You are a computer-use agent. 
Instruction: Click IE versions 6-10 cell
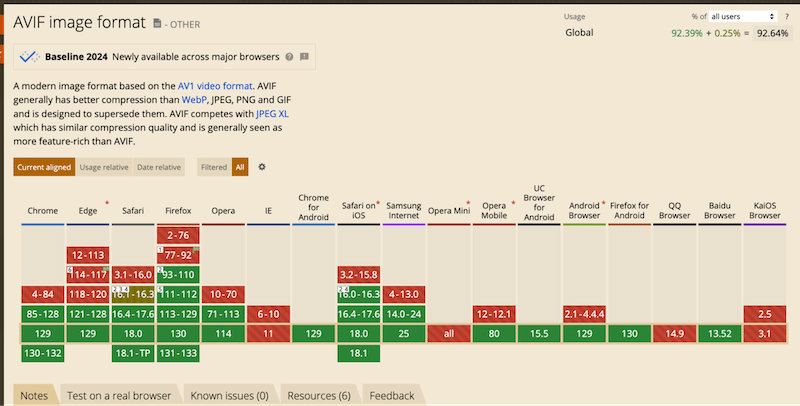268,314
